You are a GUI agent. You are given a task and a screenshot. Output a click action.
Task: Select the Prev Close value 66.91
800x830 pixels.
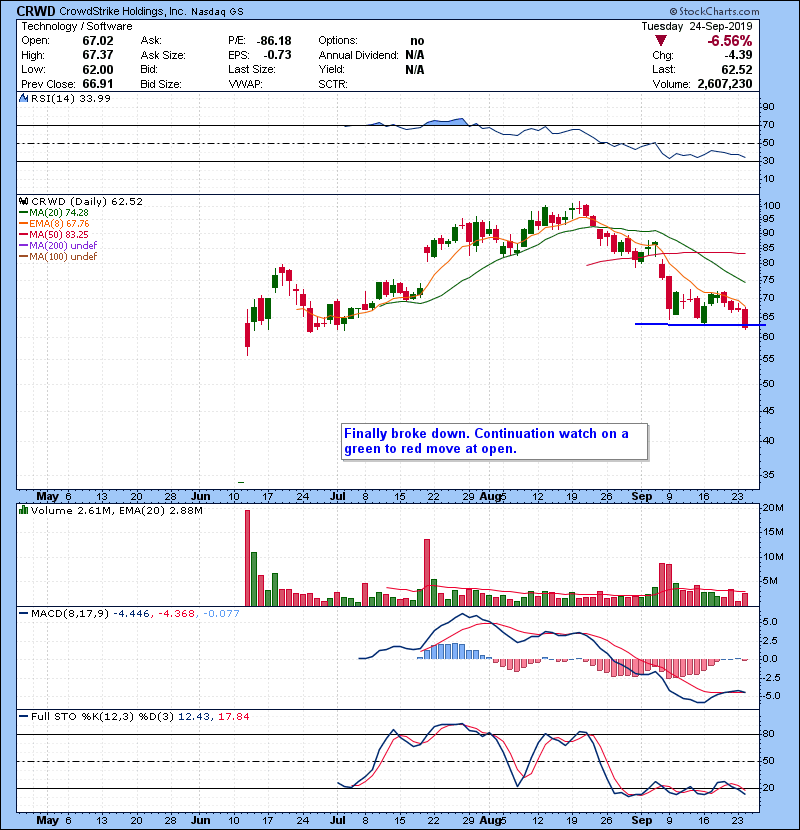tap(98, 84)
